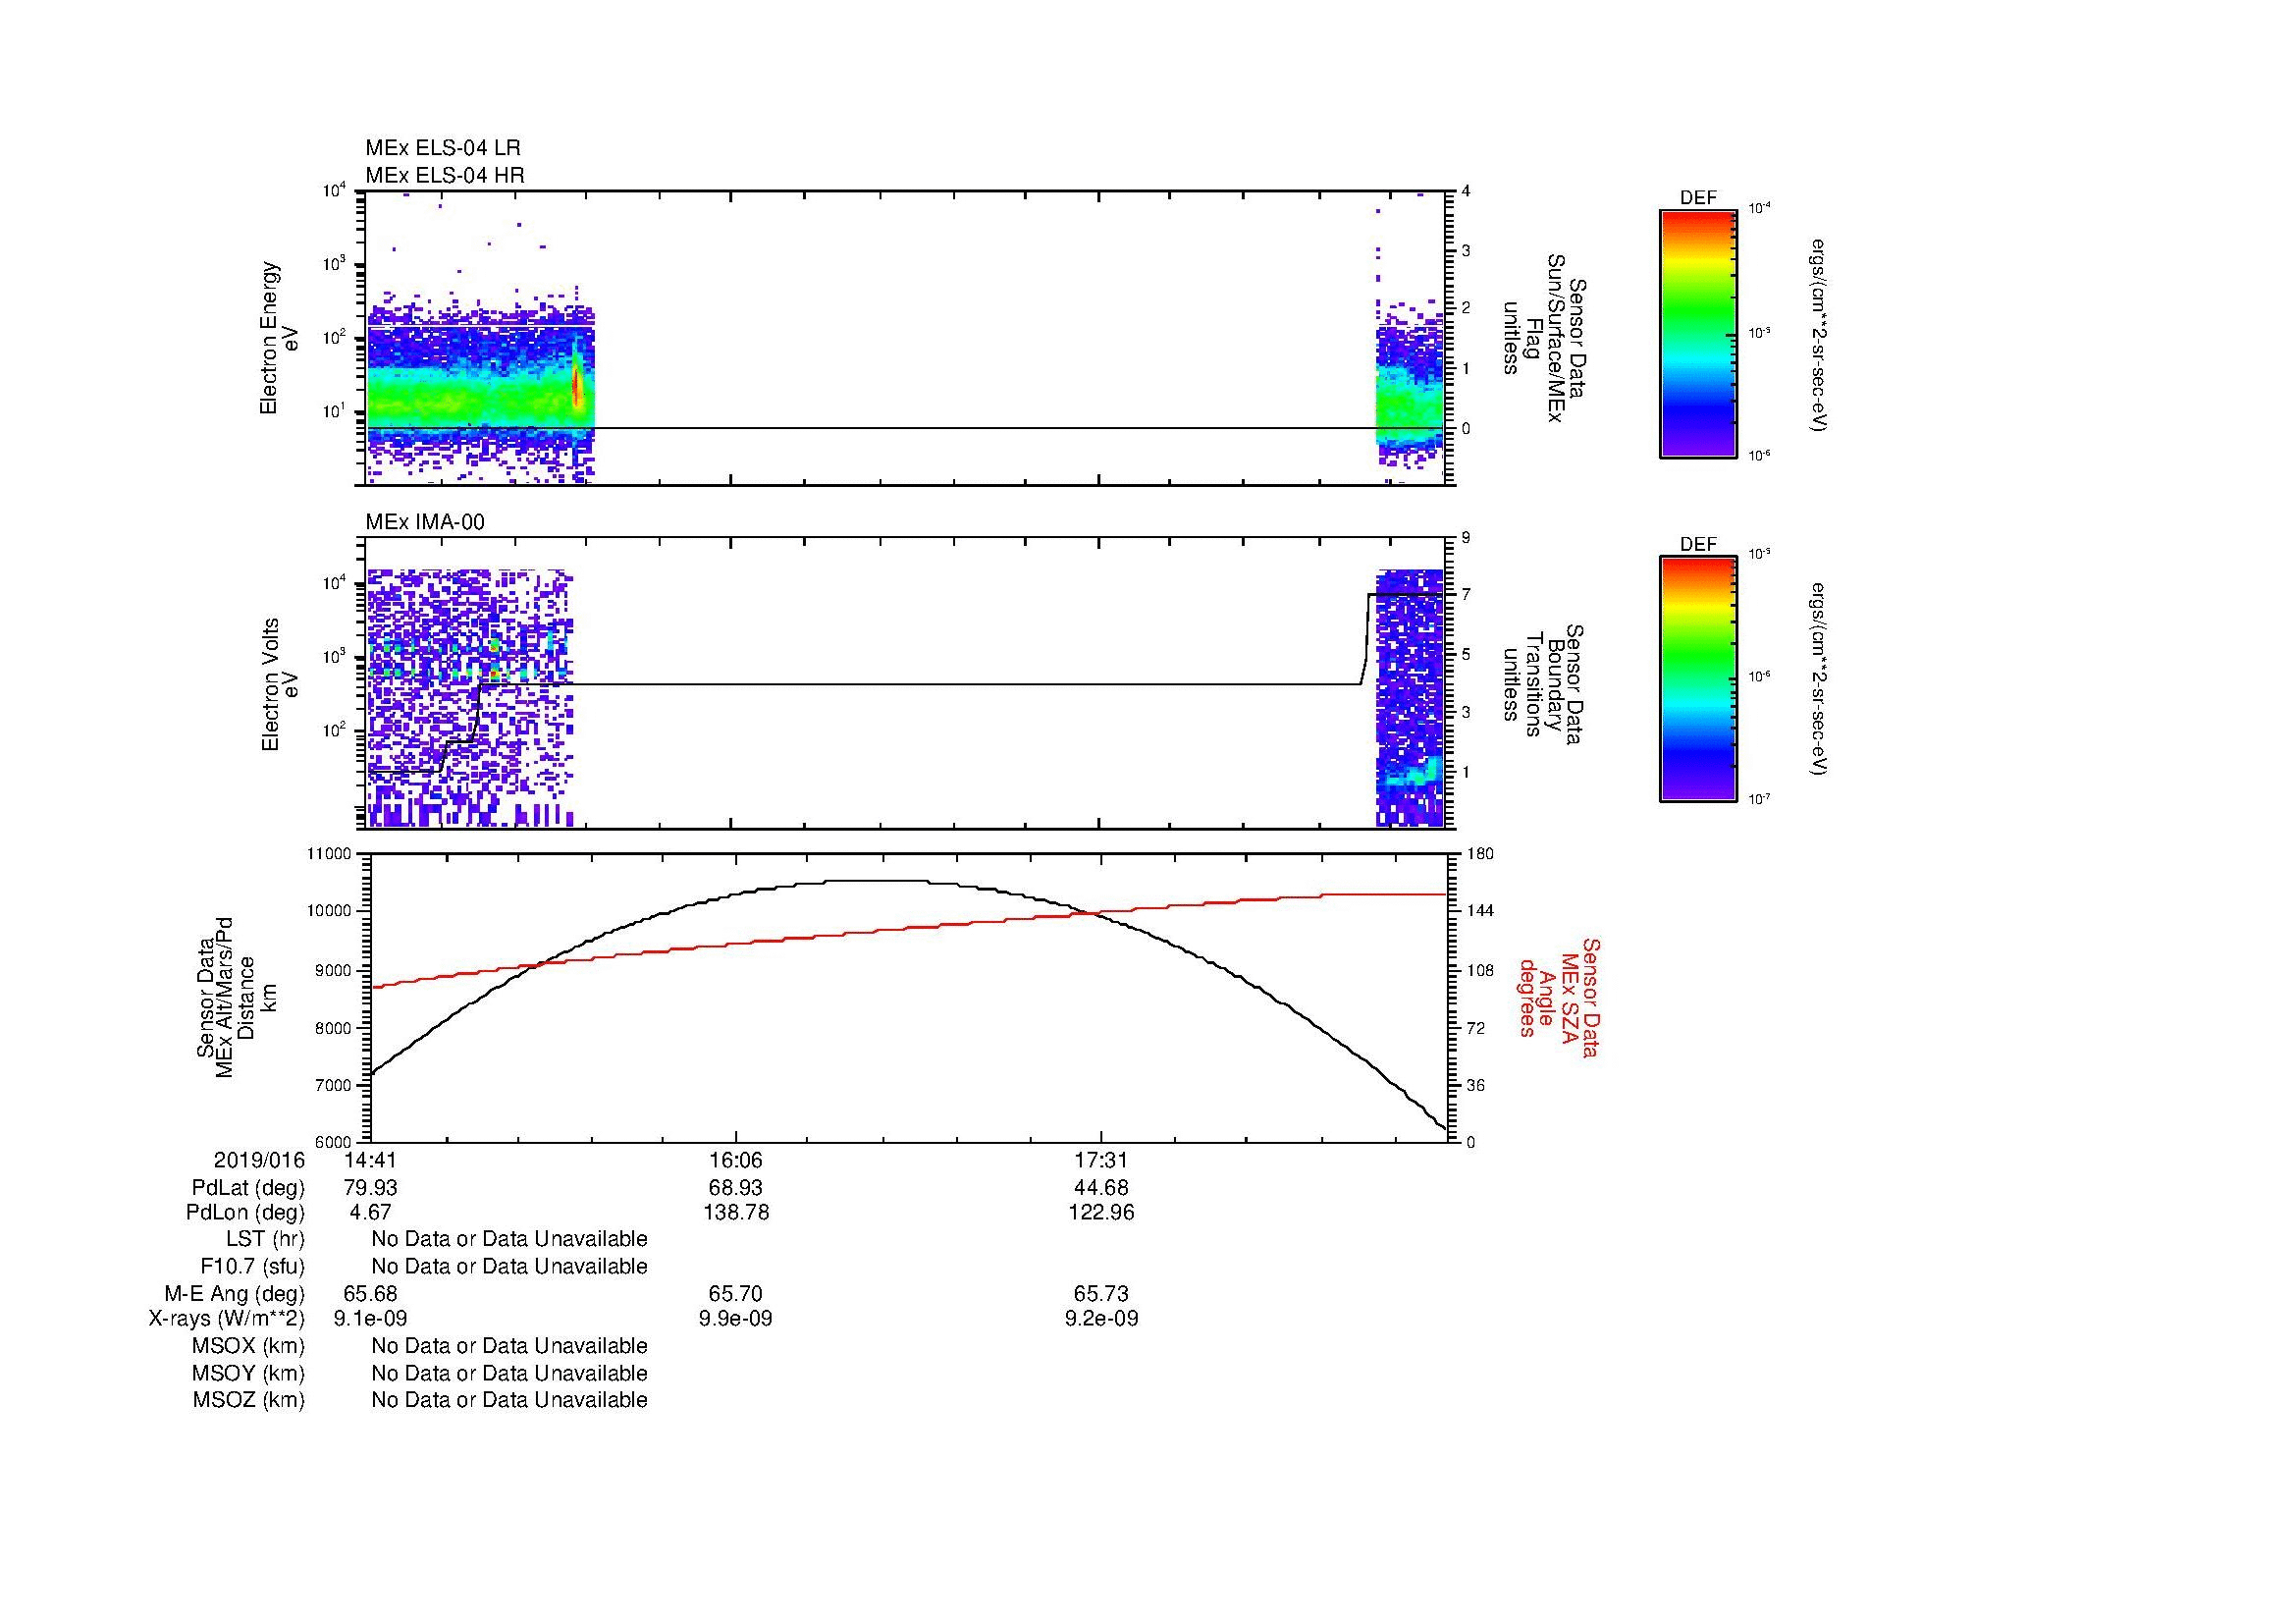
Task: Click the 'Boundary Transitions unitless' axis label
Action: click(x=1545, y=684)
